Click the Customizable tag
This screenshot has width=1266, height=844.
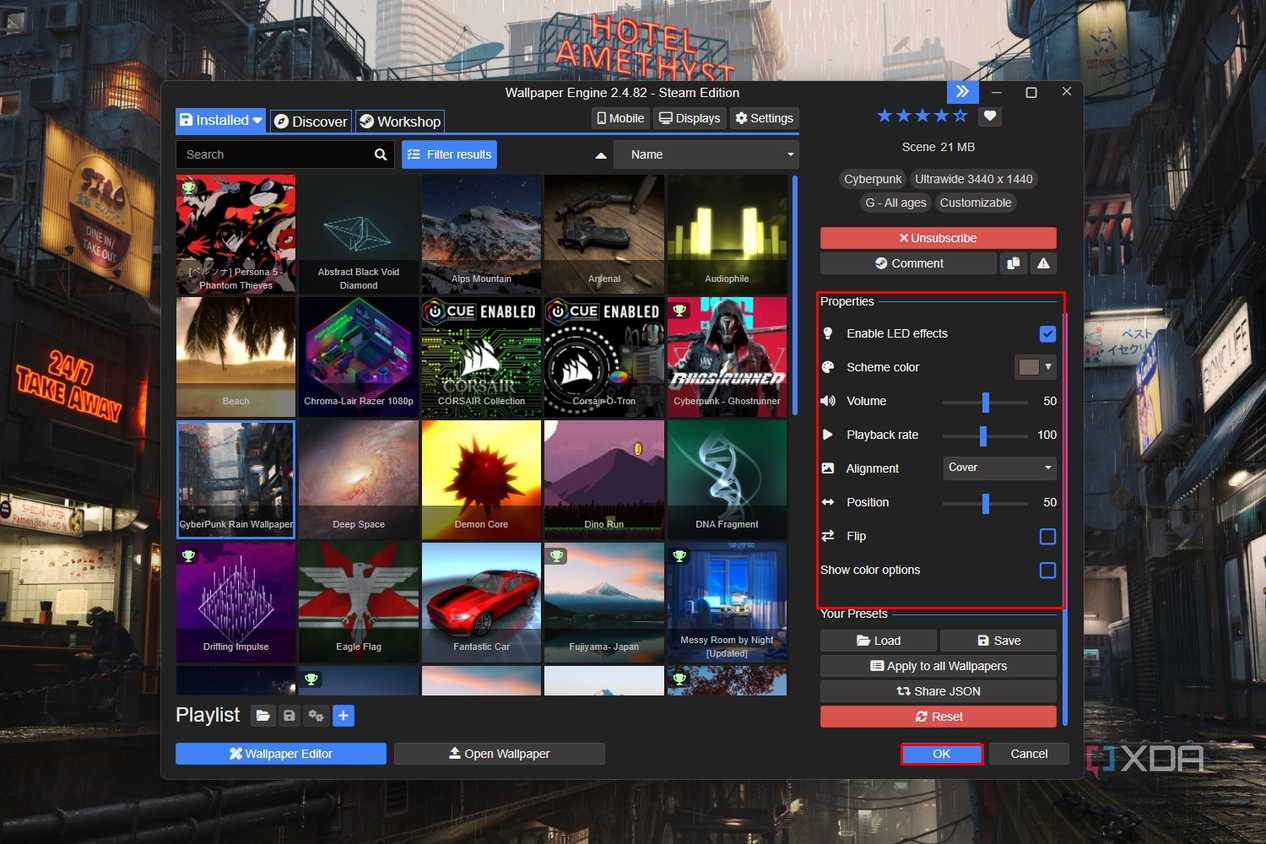pos(976,203)
